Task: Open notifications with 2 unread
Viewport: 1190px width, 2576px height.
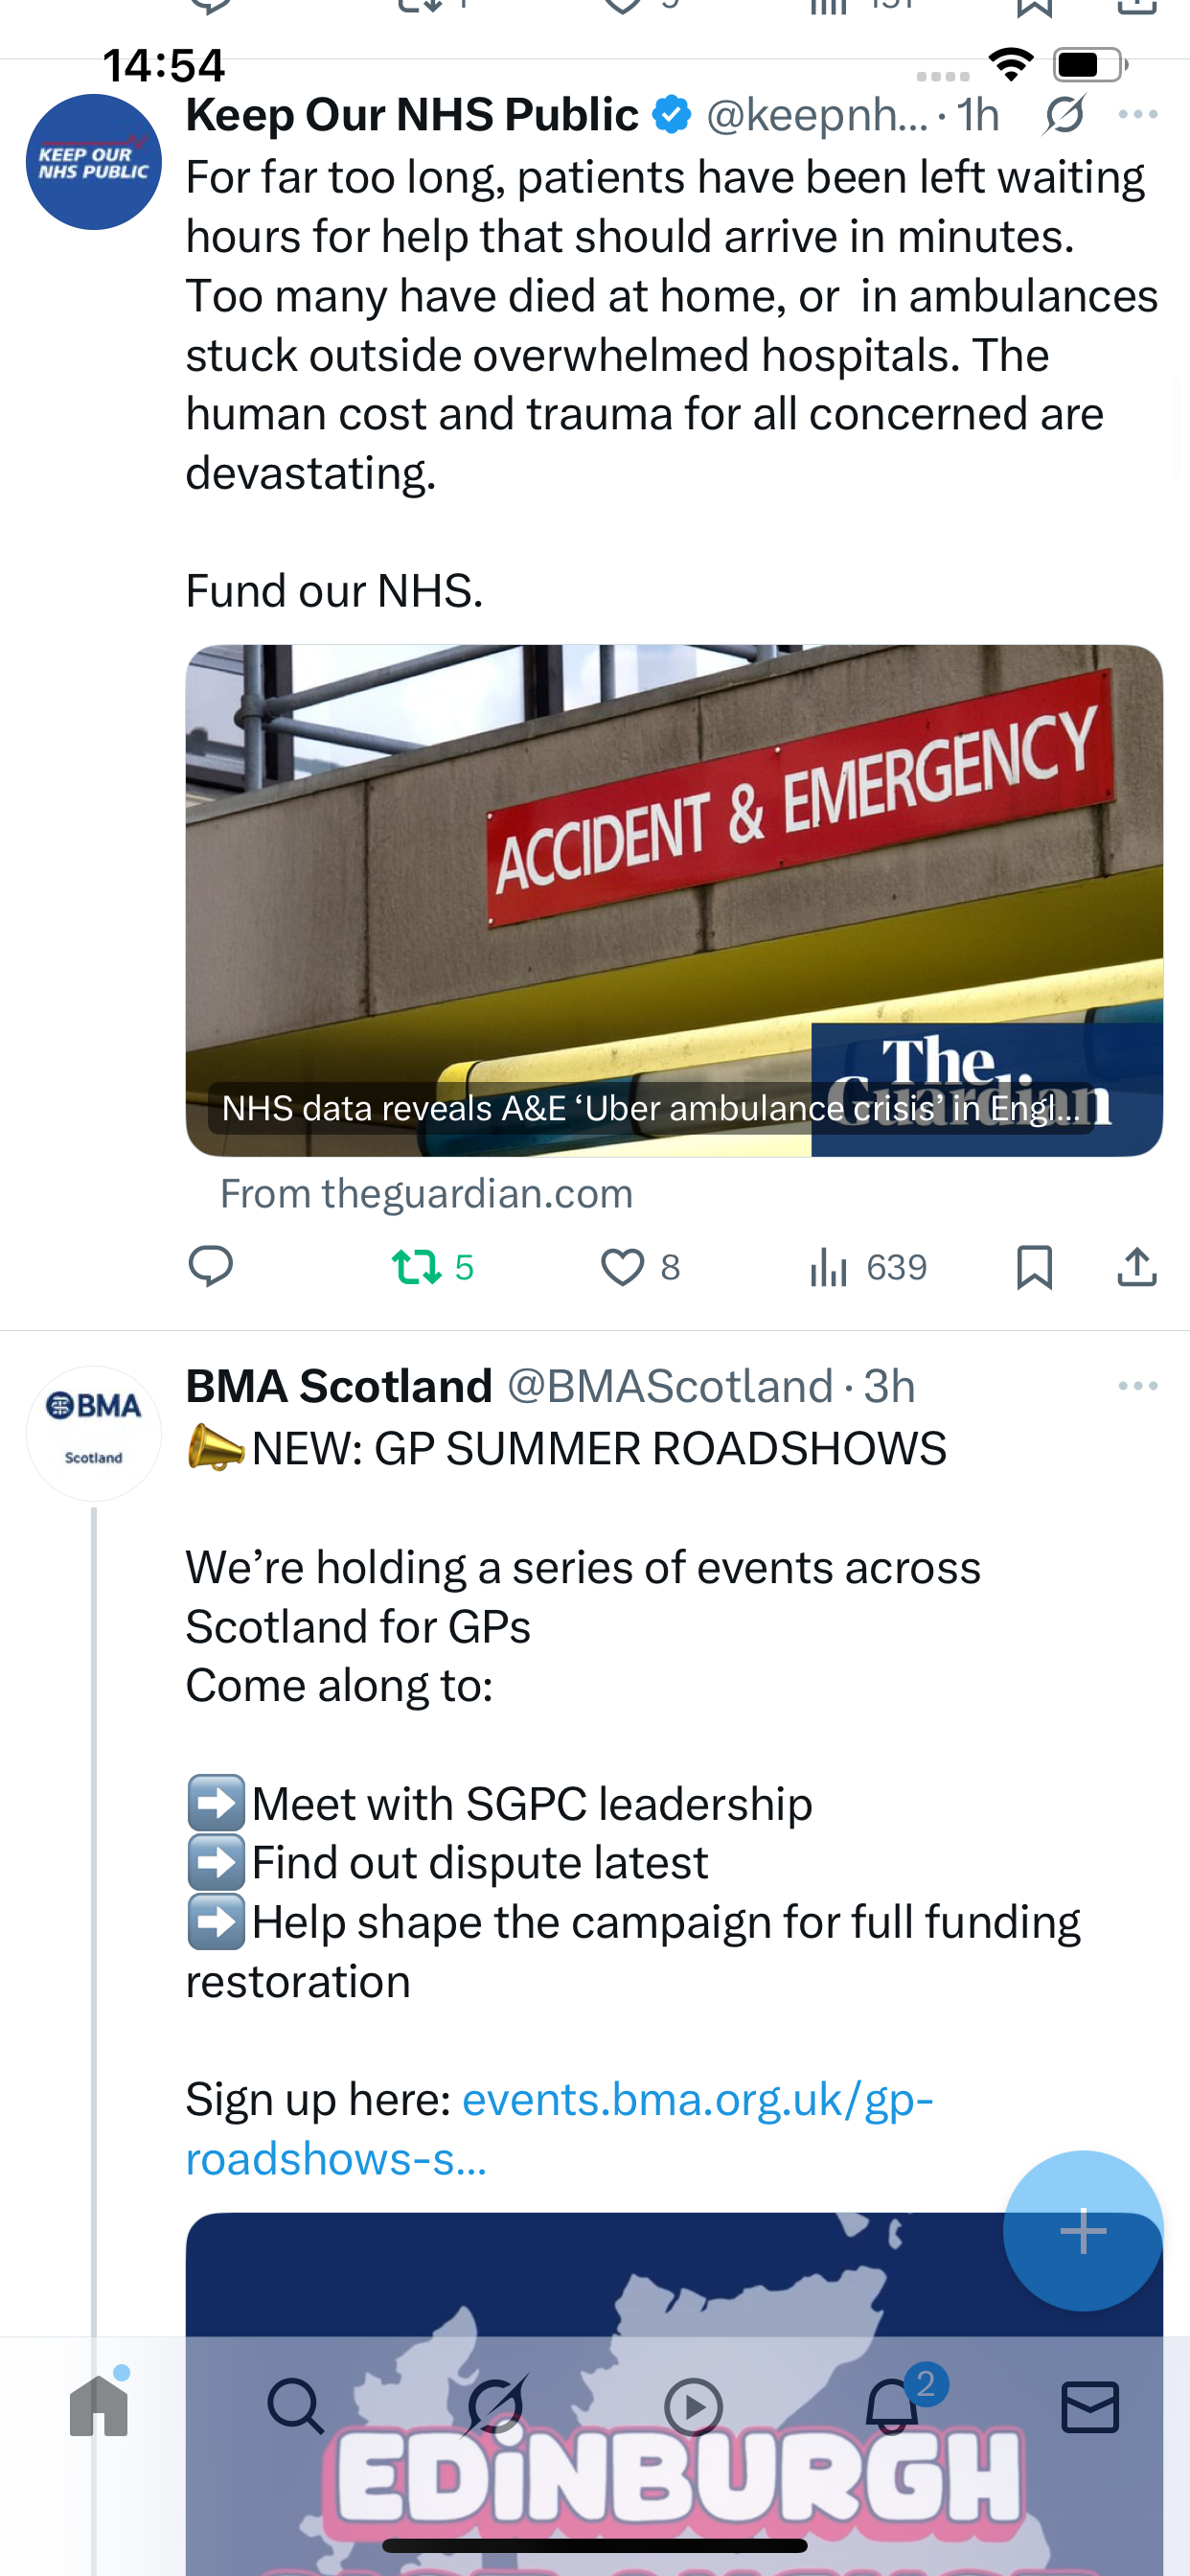Action: (892, 2406)
